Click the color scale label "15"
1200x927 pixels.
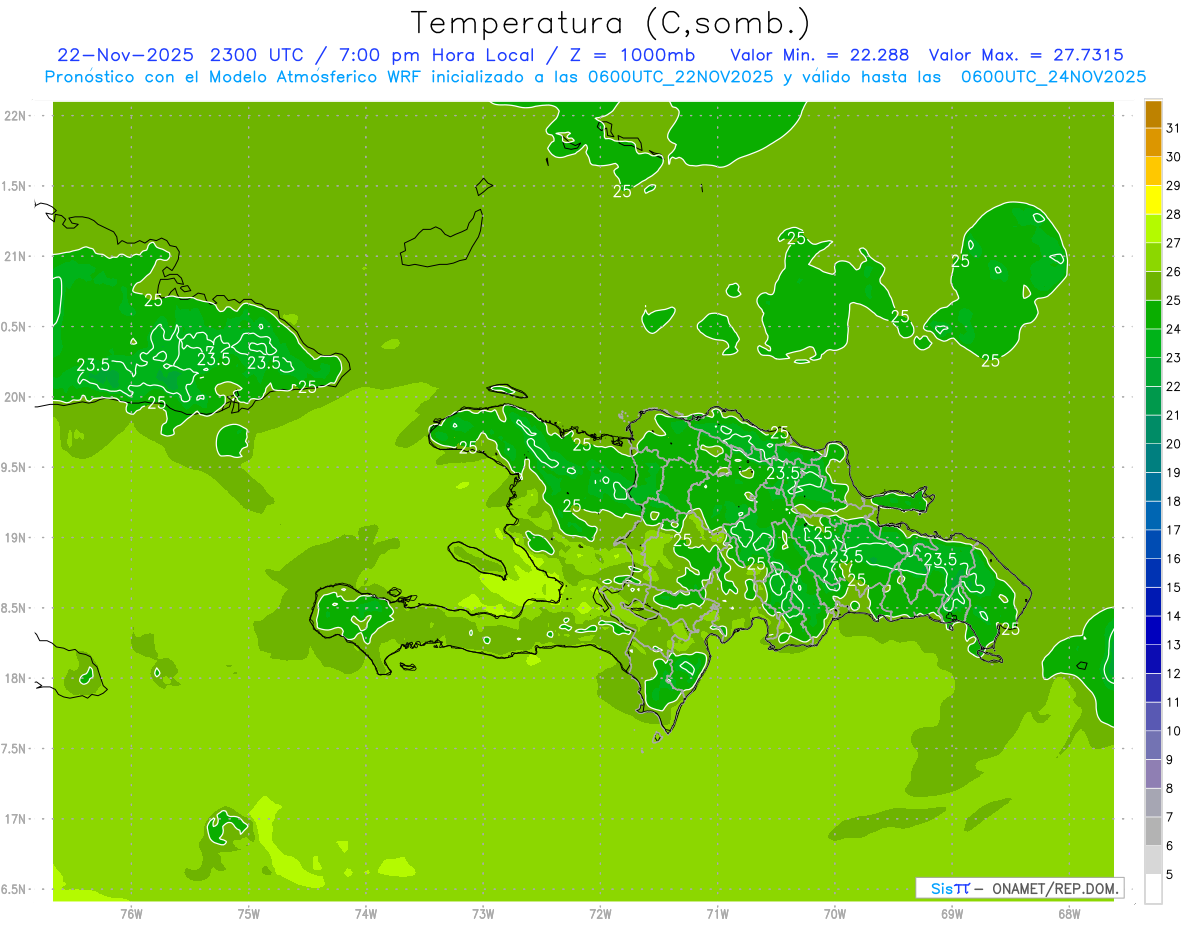pos(1174,588)
